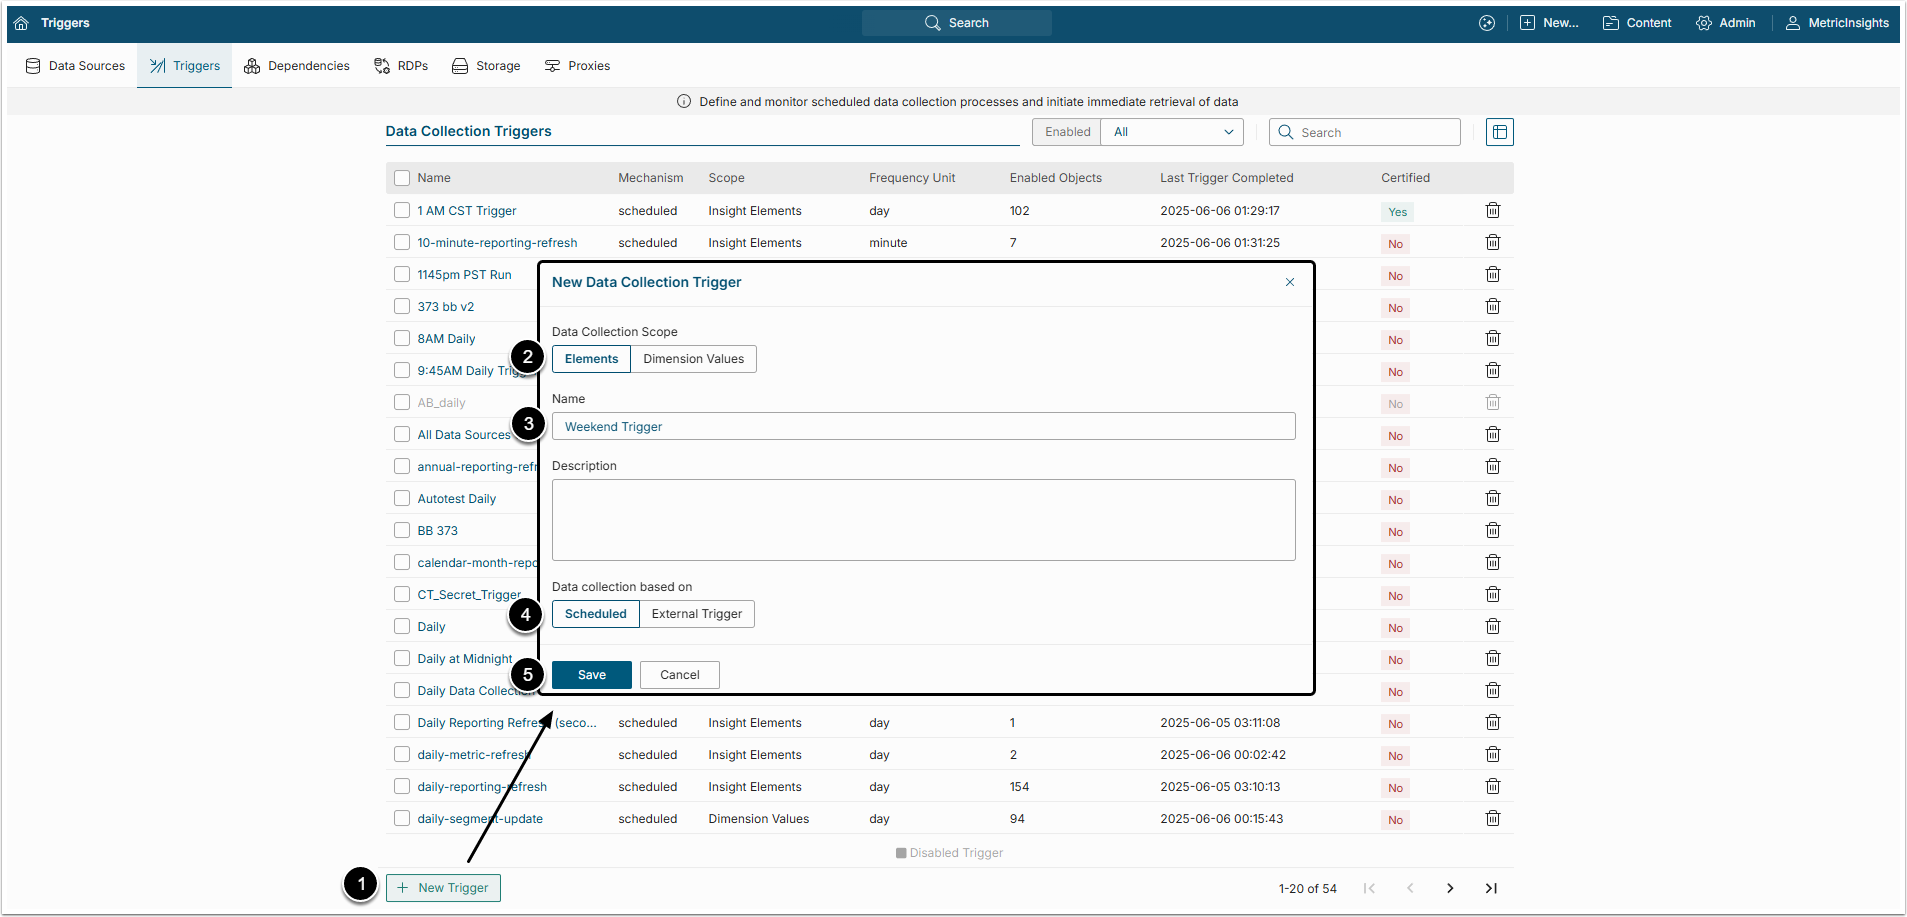
Task: Click into the Description text area
Action: tap(923, 520)
